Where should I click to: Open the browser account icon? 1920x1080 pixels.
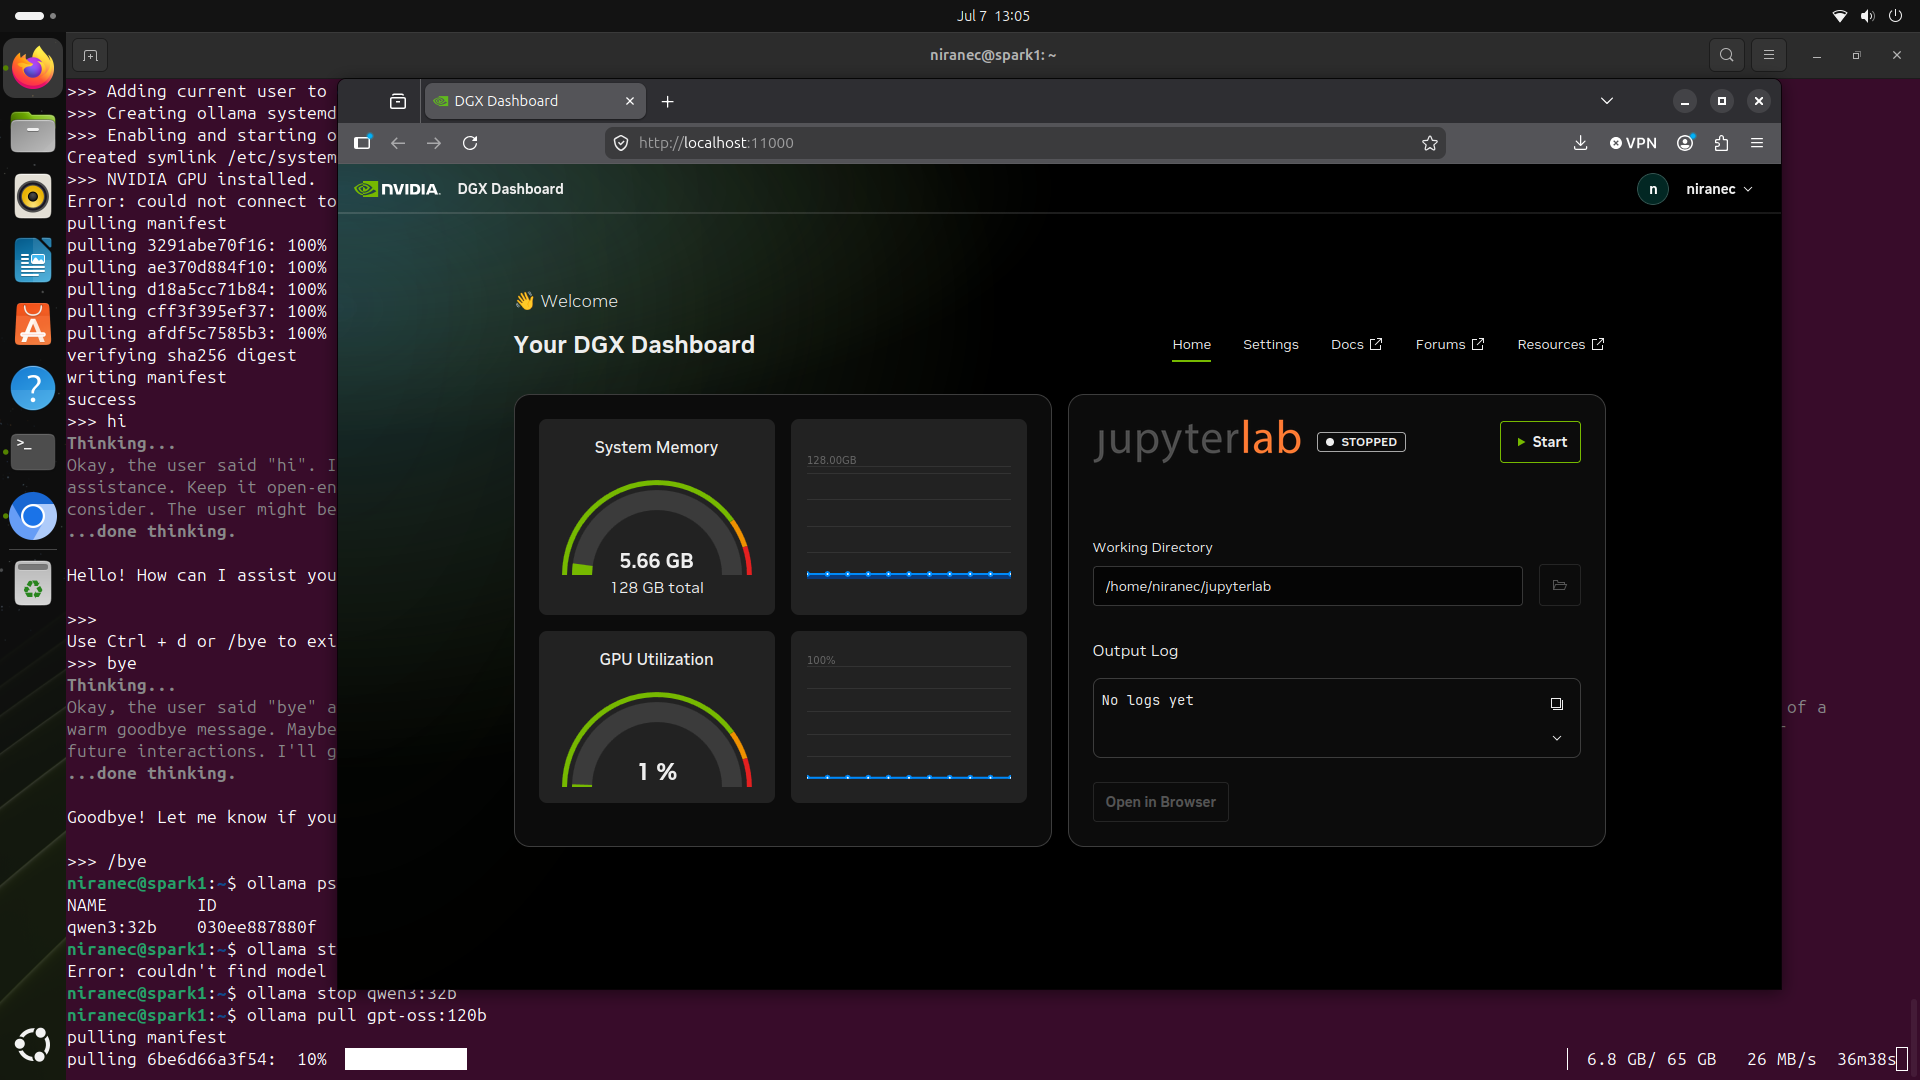click(1685, 143)
